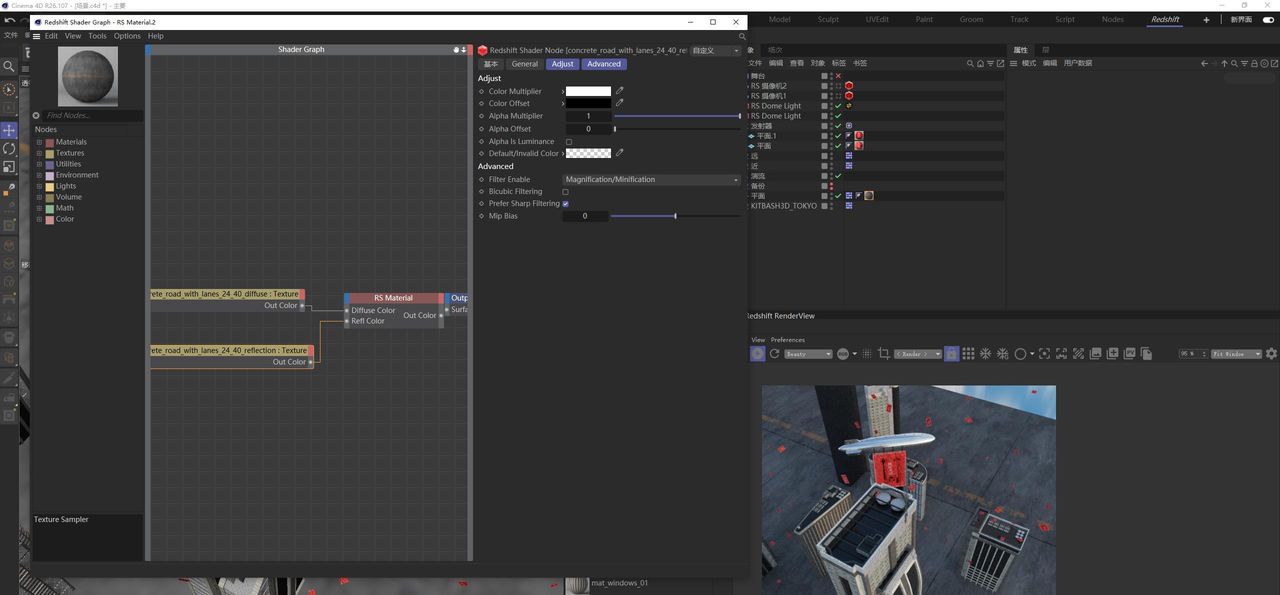Click the eyedropper next to Color Multiplier
This screenshot has width=1280, height=595.
[x=619, y=91]
